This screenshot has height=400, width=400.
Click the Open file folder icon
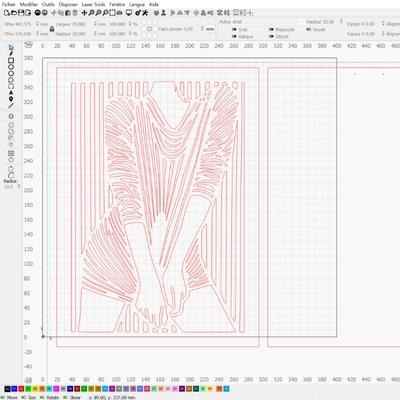[x=14, y=13]
